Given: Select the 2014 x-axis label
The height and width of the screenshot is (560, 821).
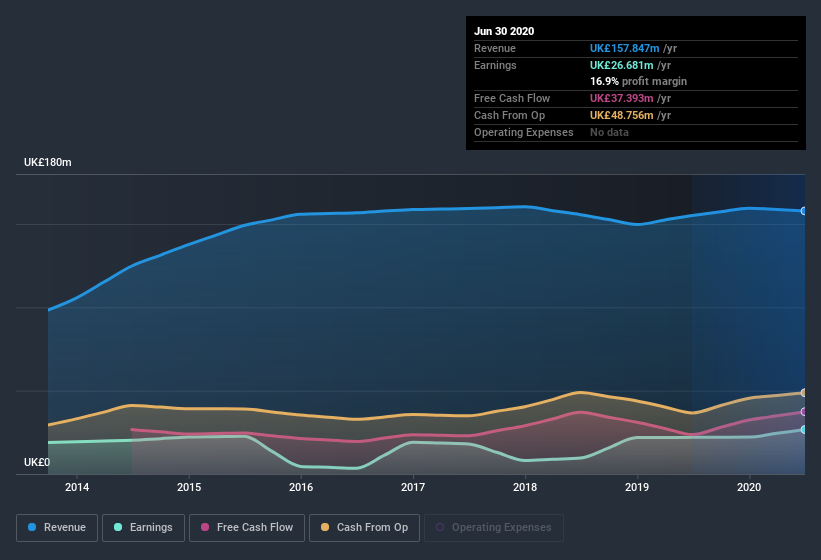Looking at the screenshot, I should pyautogui.click(x=77, y=487).
